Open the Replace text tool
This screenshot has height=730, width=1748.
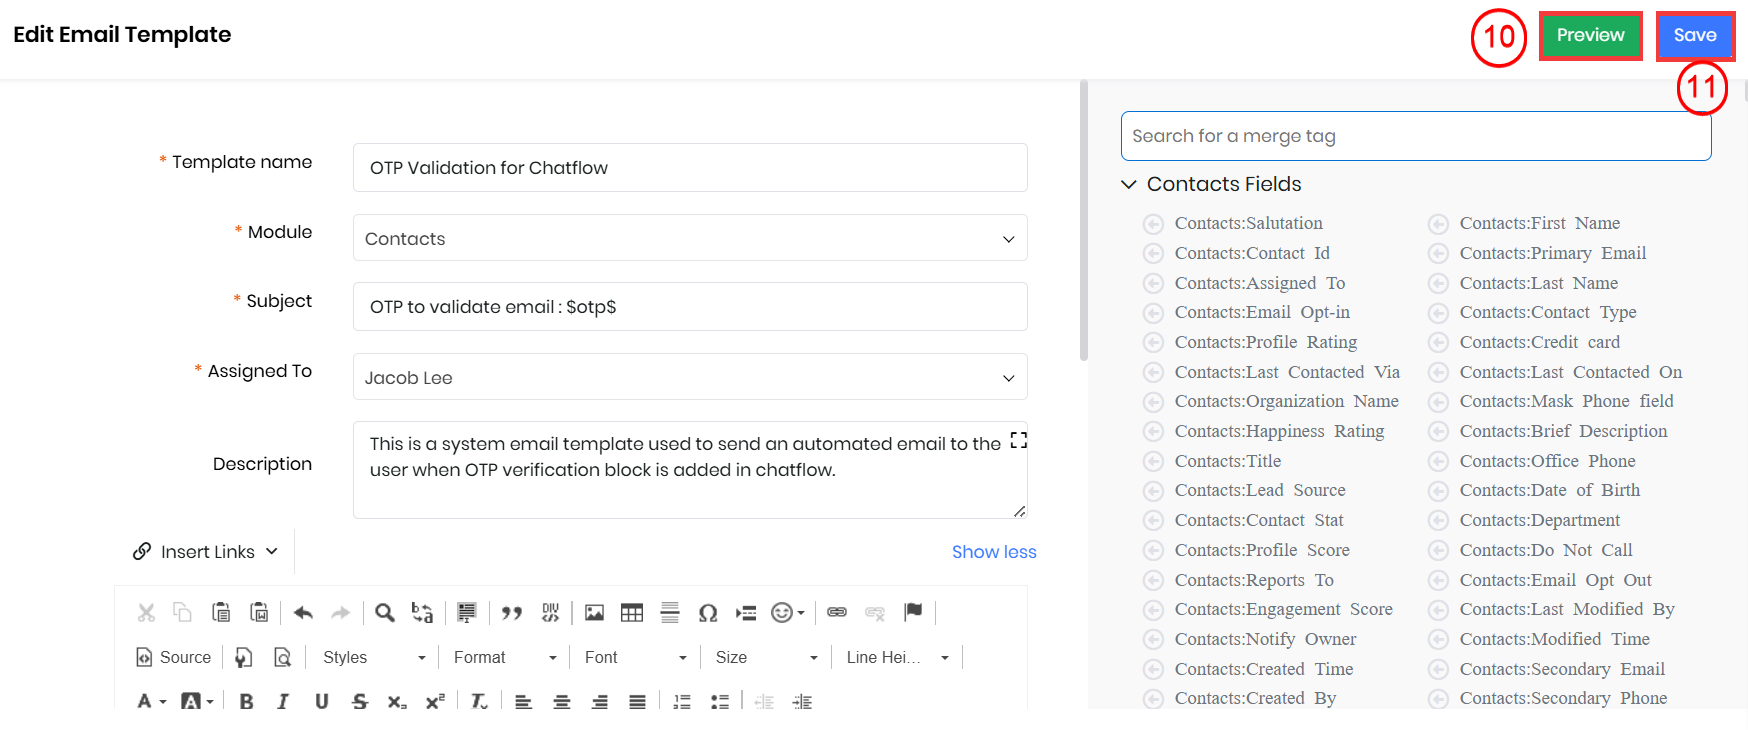point(423,613)
